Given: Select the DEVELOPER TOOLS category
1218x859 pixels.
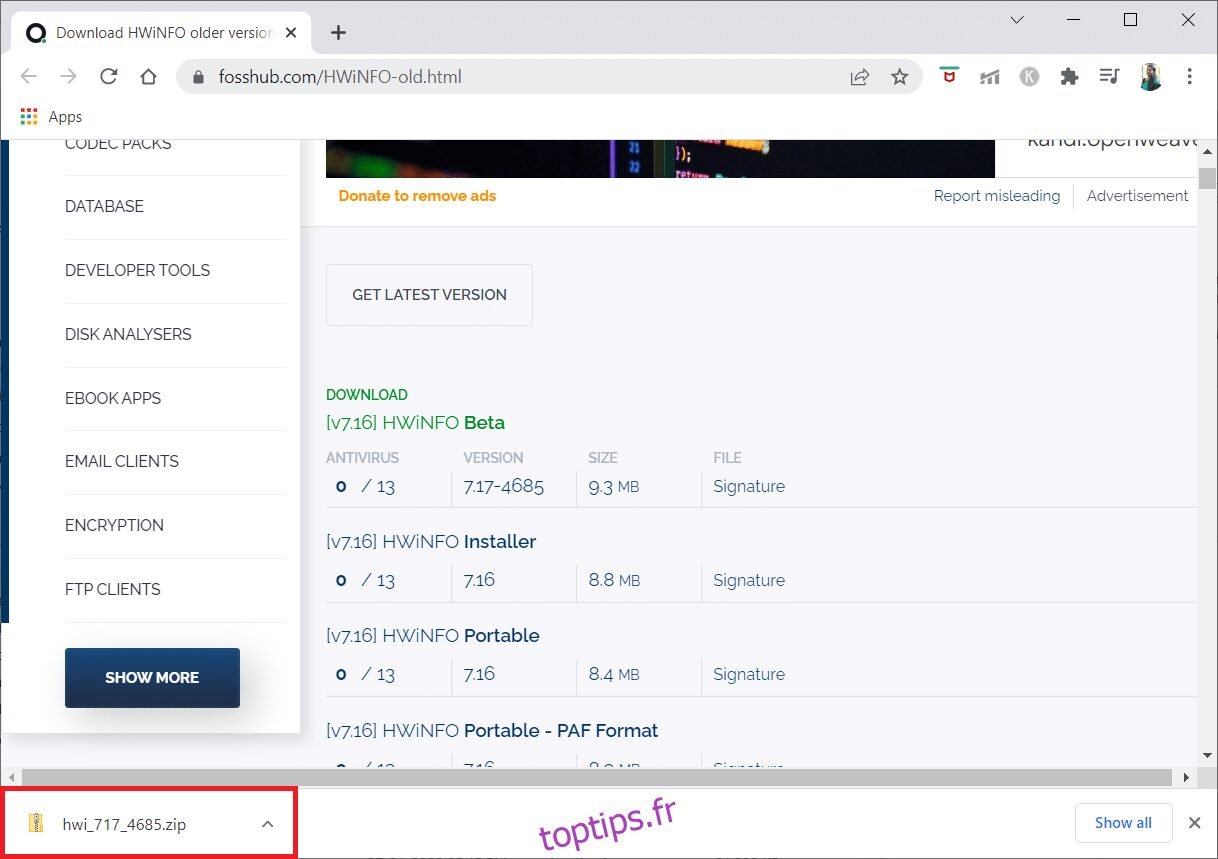Looking at the screenshot, I should [137, 270].
